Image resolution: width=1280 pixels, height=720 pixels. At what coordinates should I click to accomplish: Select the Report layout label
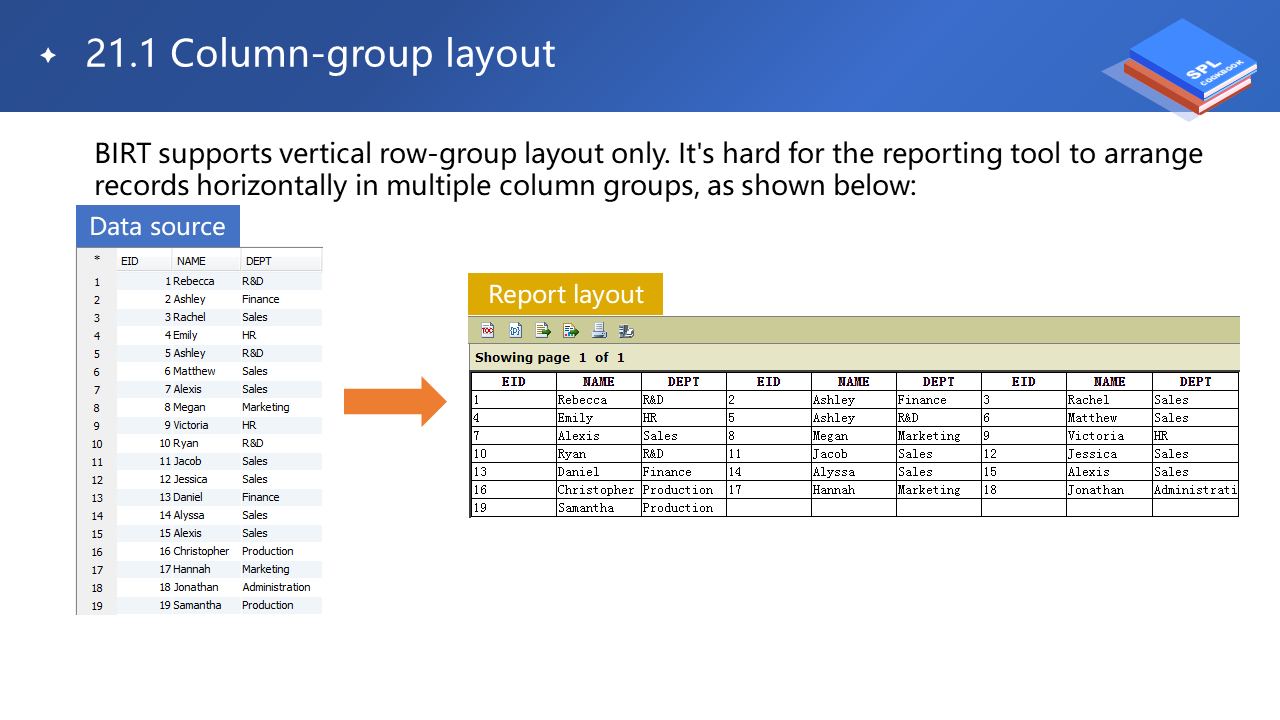click(x=565, y=295)
